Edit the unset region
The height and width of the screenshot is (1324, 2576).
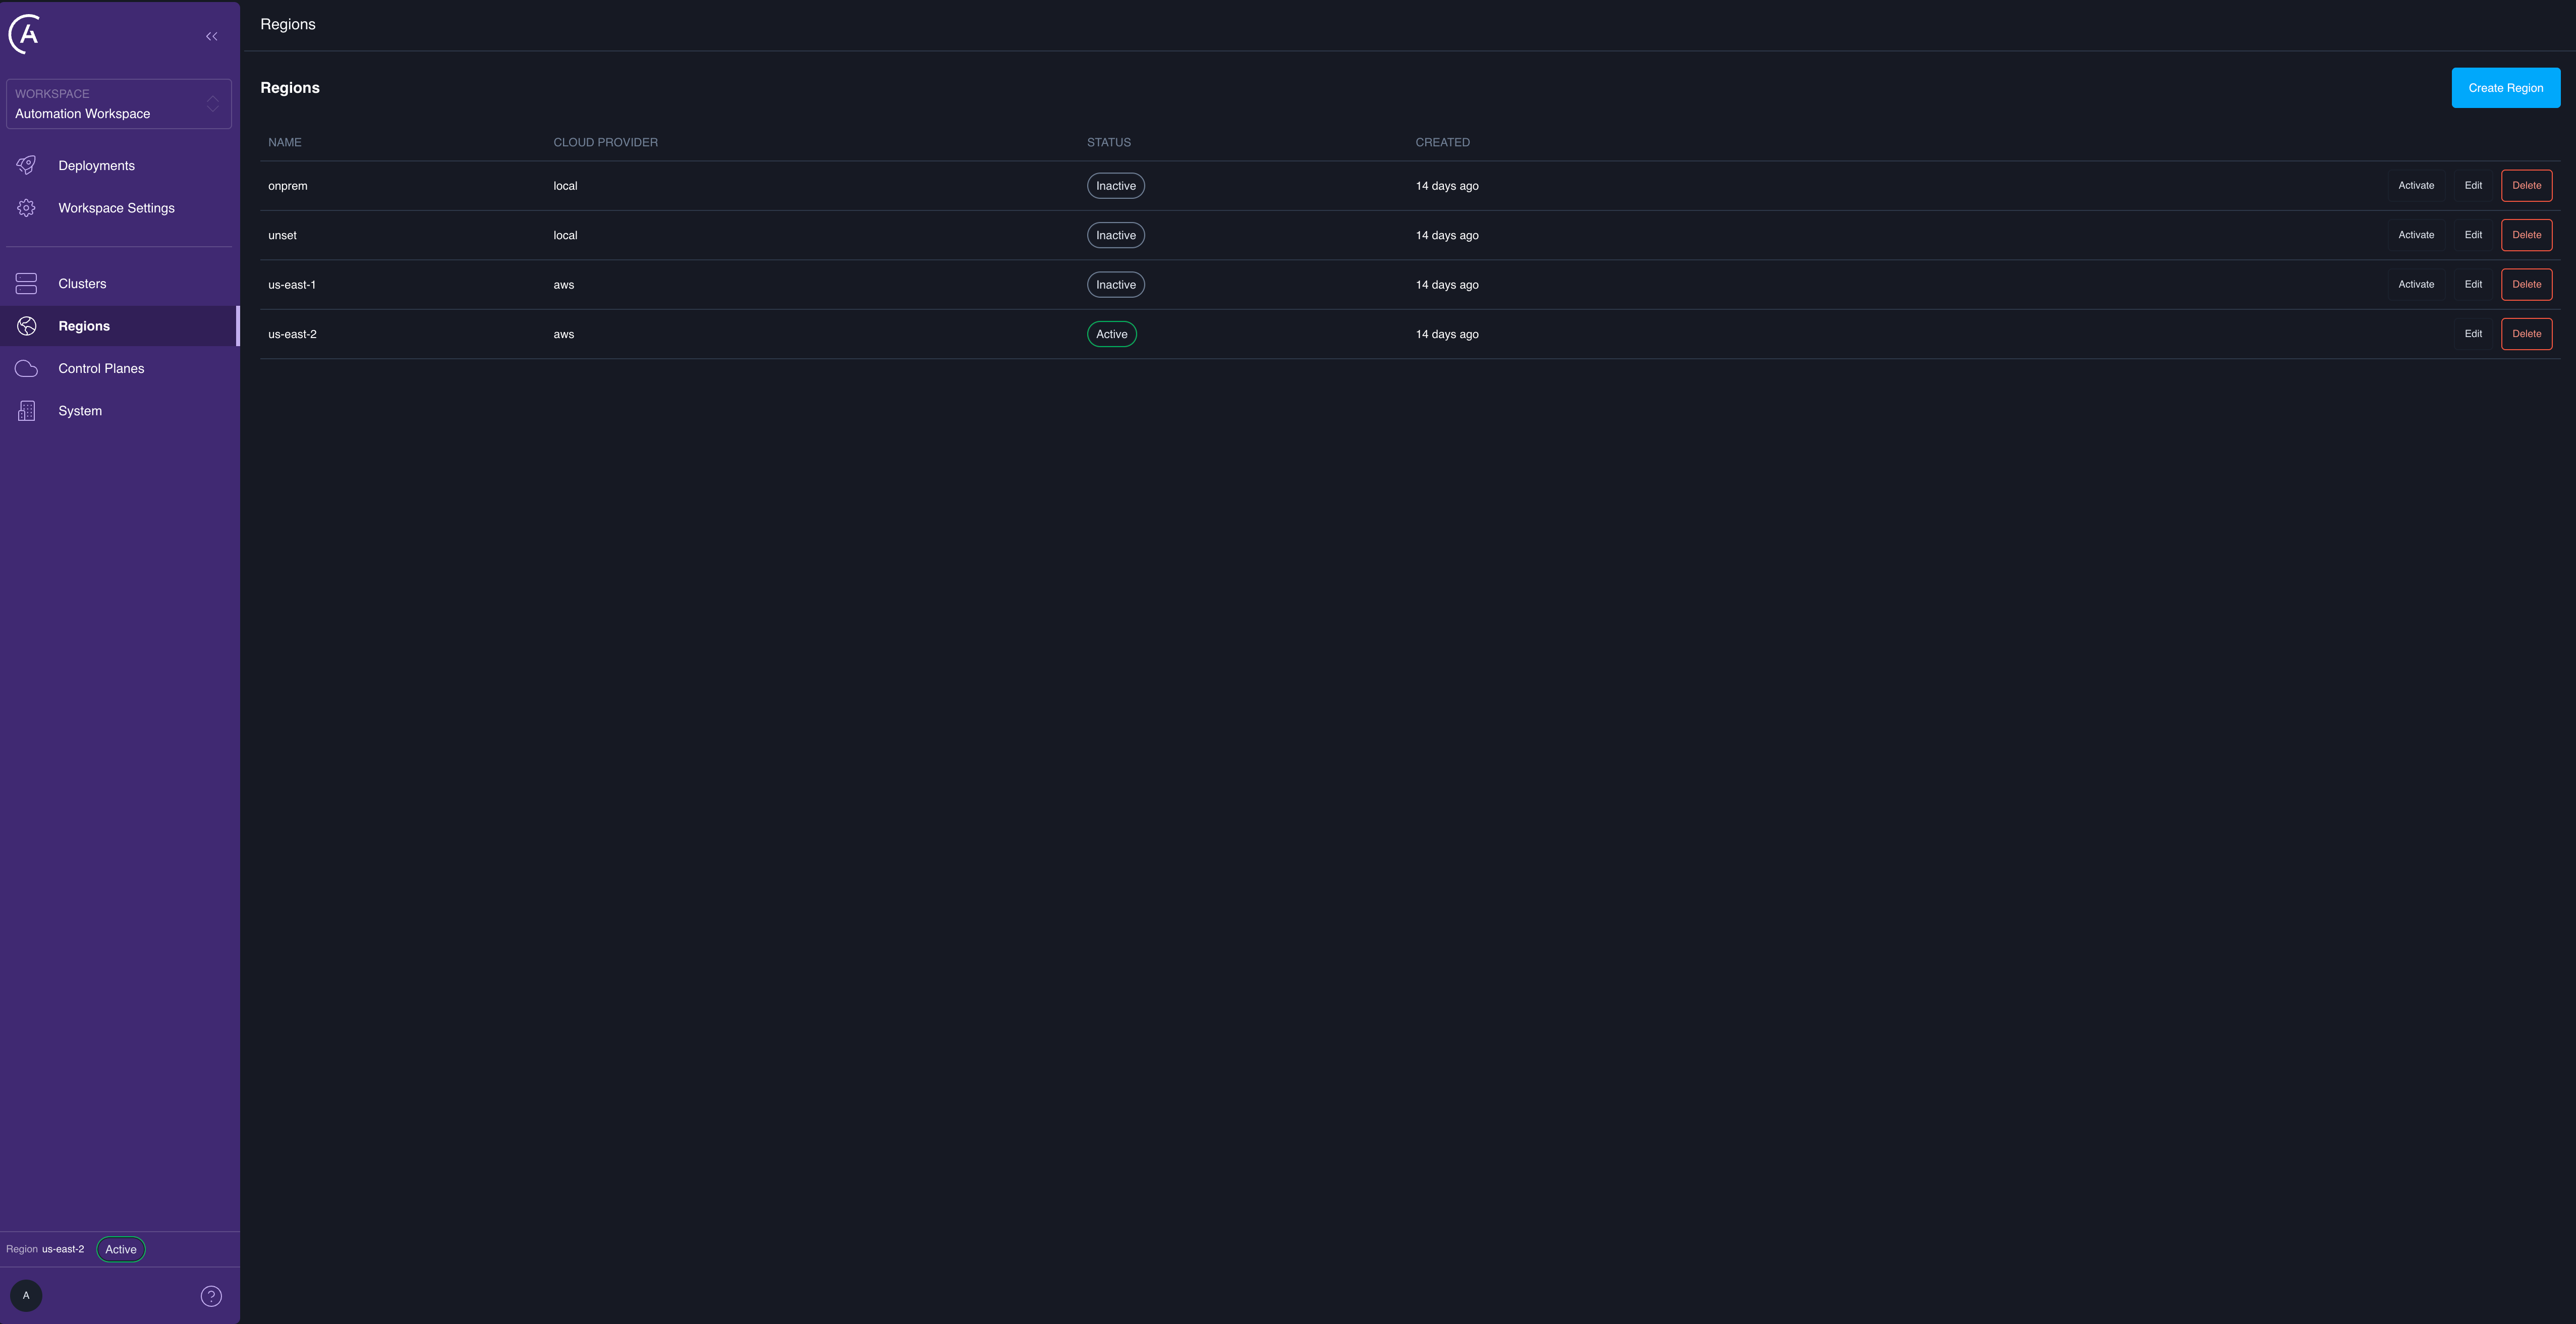[x=2473, y=235]
